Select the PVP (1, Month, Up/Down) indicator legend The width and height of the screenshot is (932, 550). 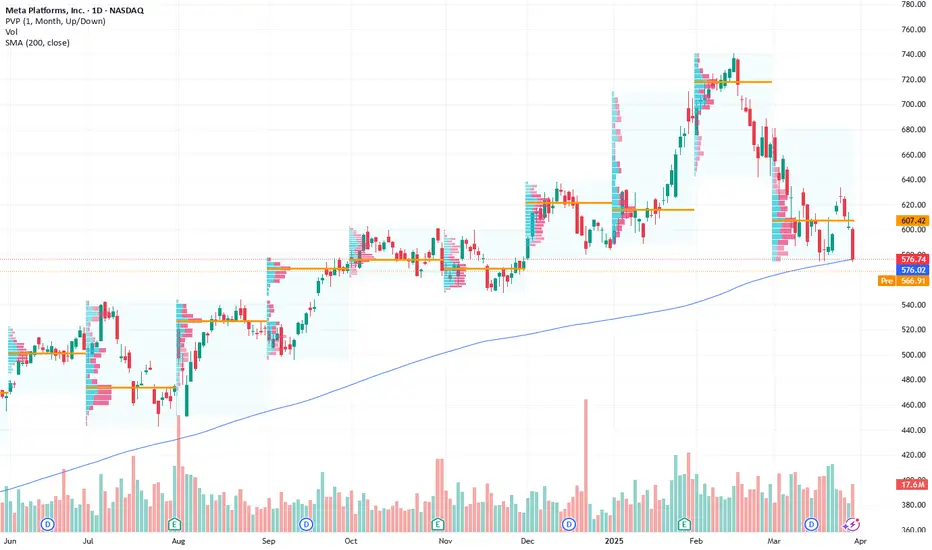tap(55, 21)
